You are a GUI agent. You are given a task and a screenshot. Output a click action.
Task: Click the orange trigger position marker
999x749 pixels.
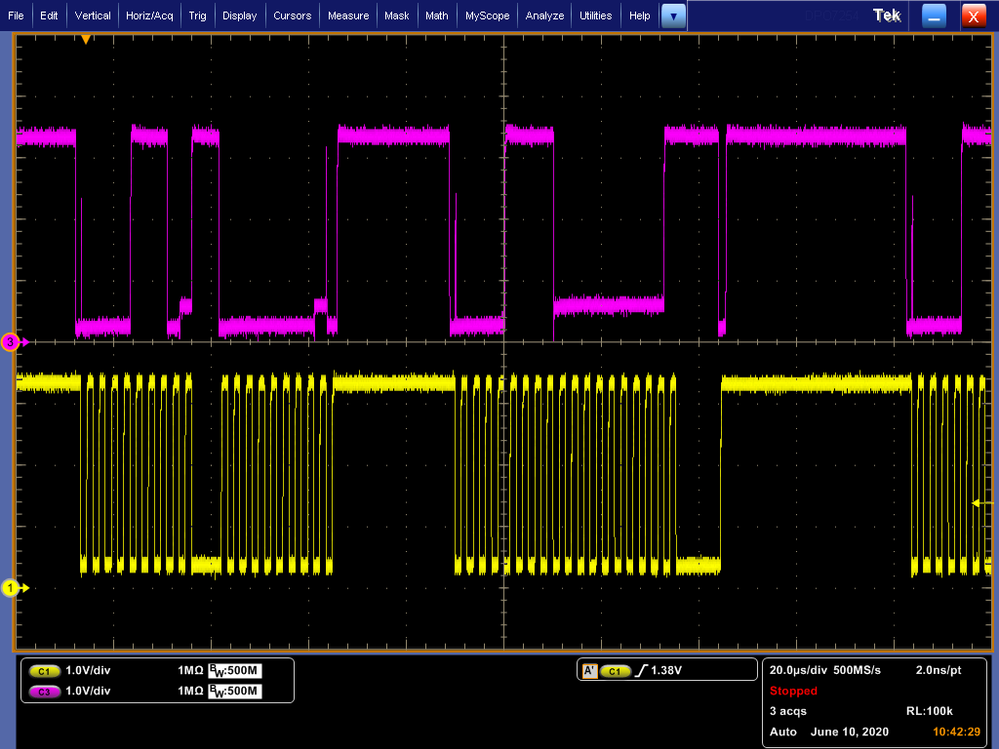[85, 39]
